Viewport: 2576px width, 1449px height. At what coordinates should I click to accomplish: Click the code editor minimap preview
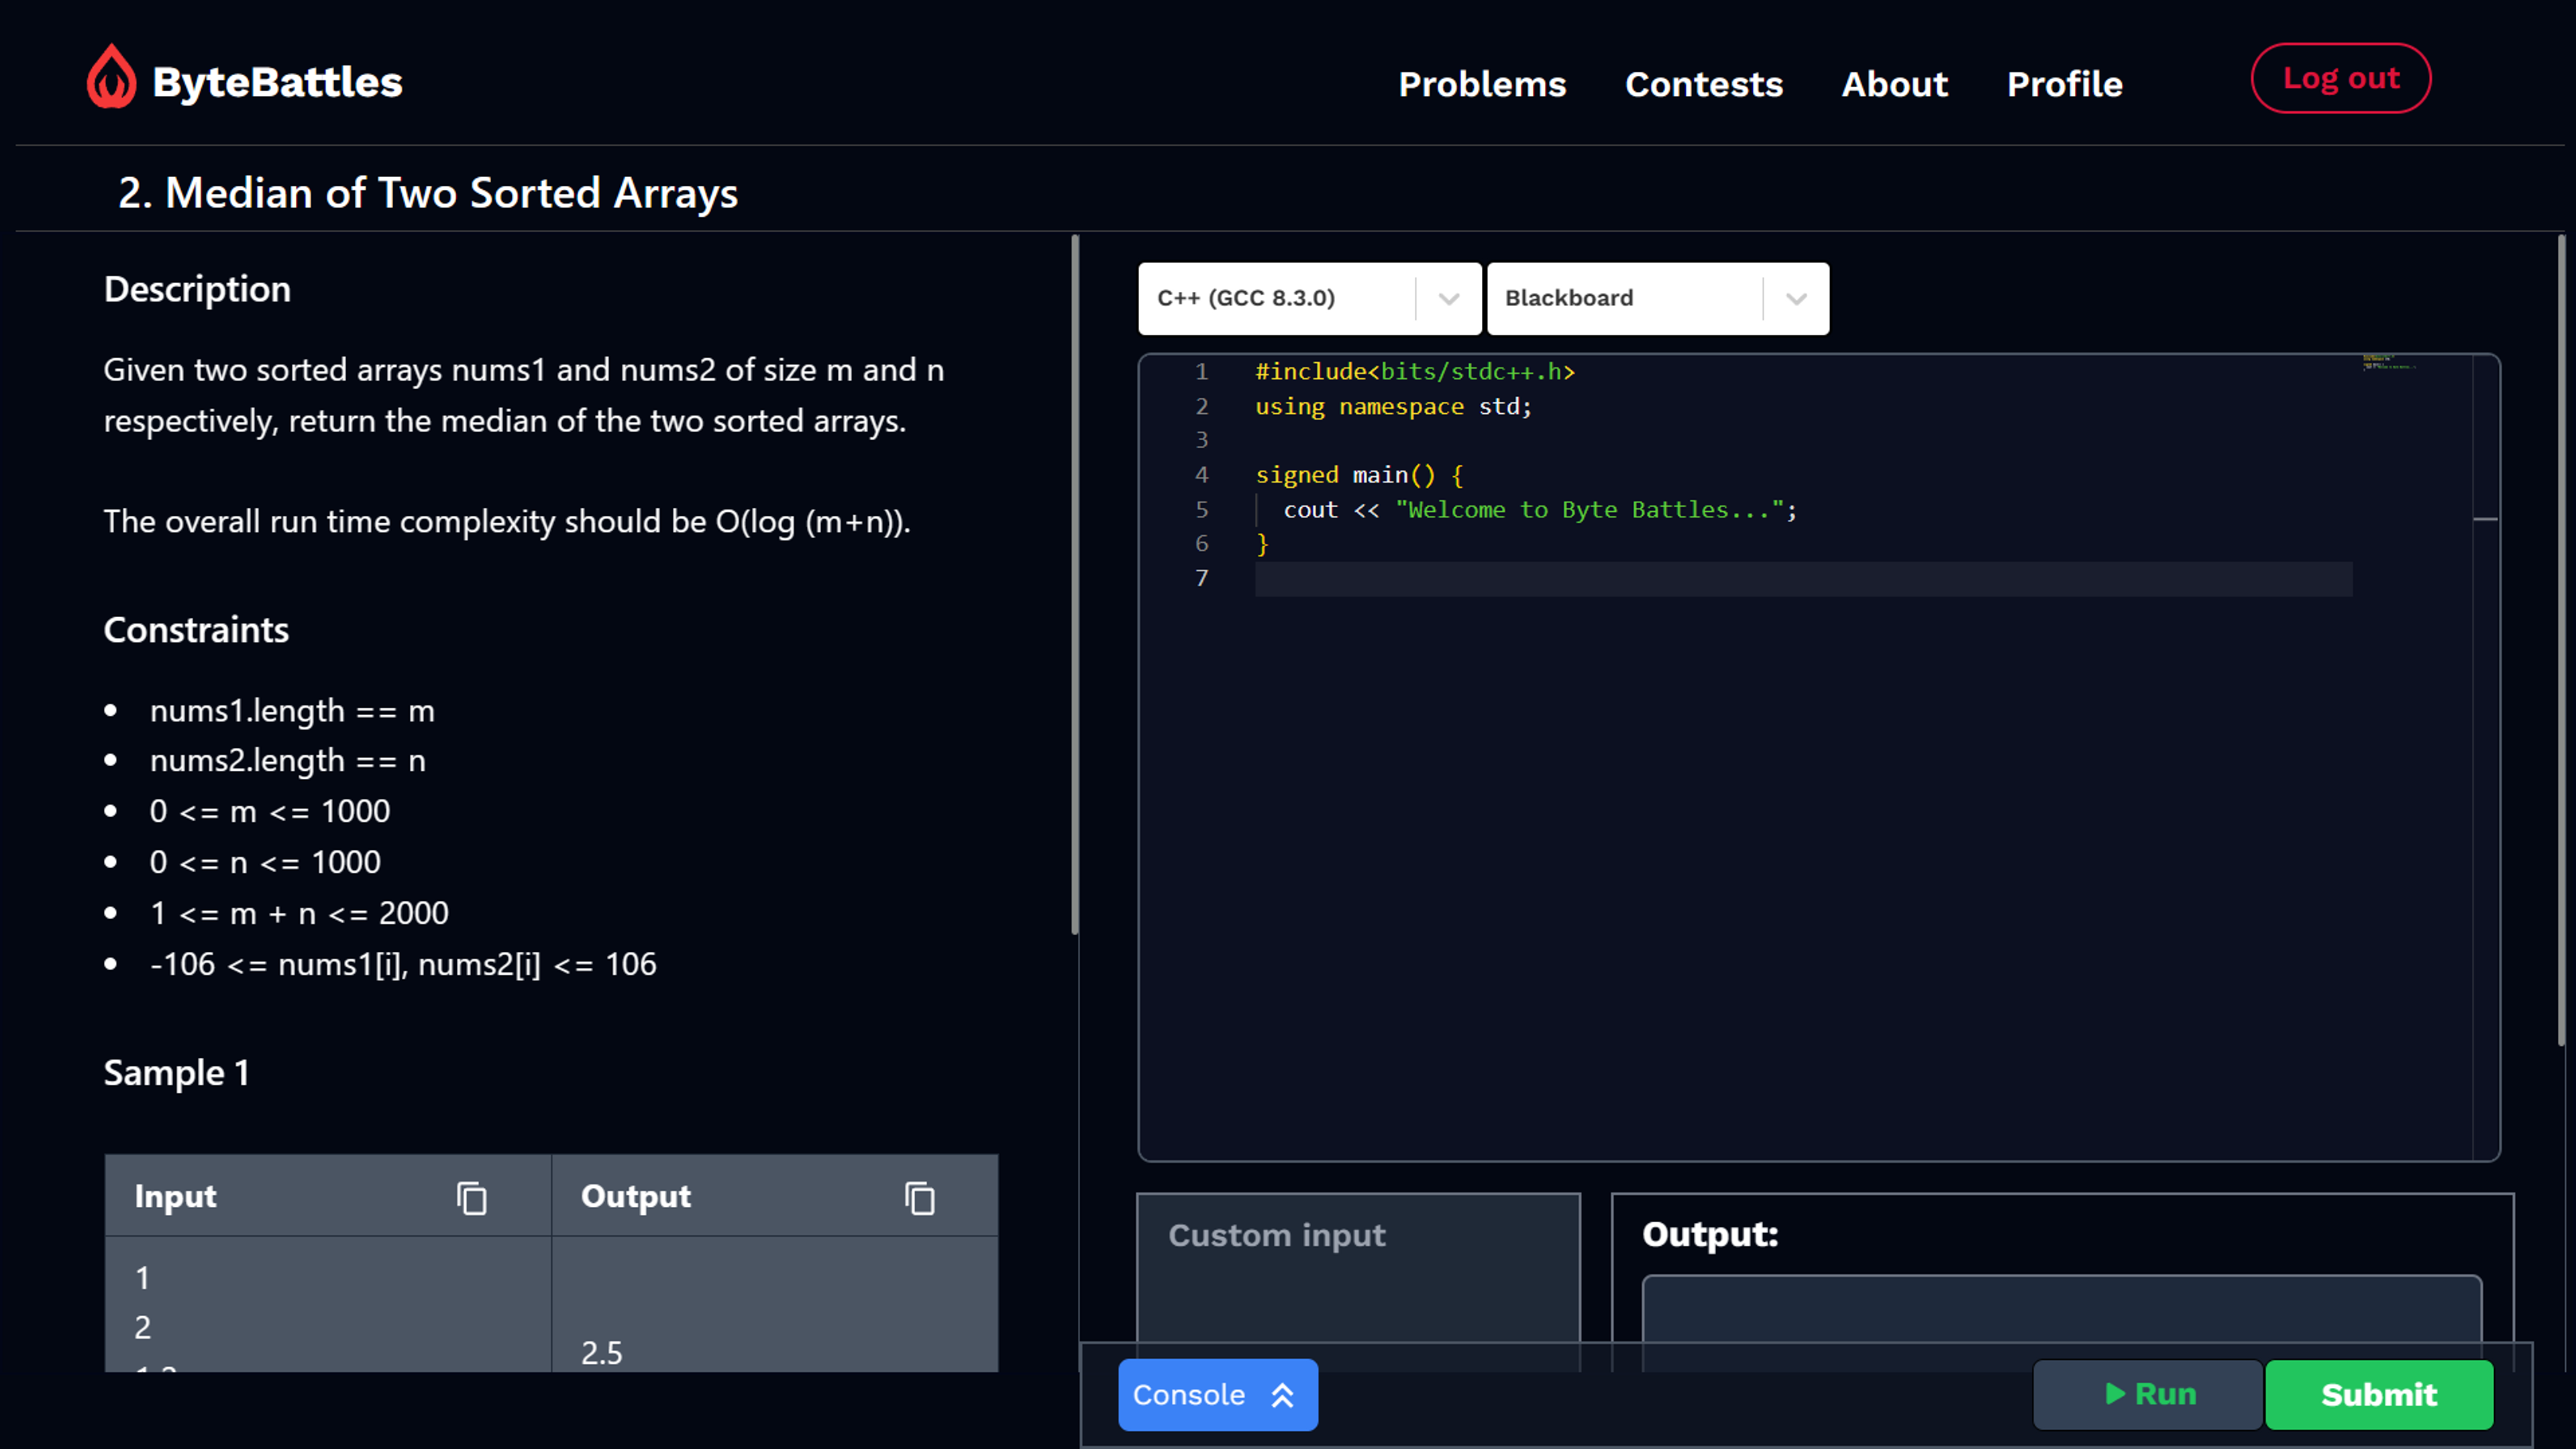(x=2390, y=362)
